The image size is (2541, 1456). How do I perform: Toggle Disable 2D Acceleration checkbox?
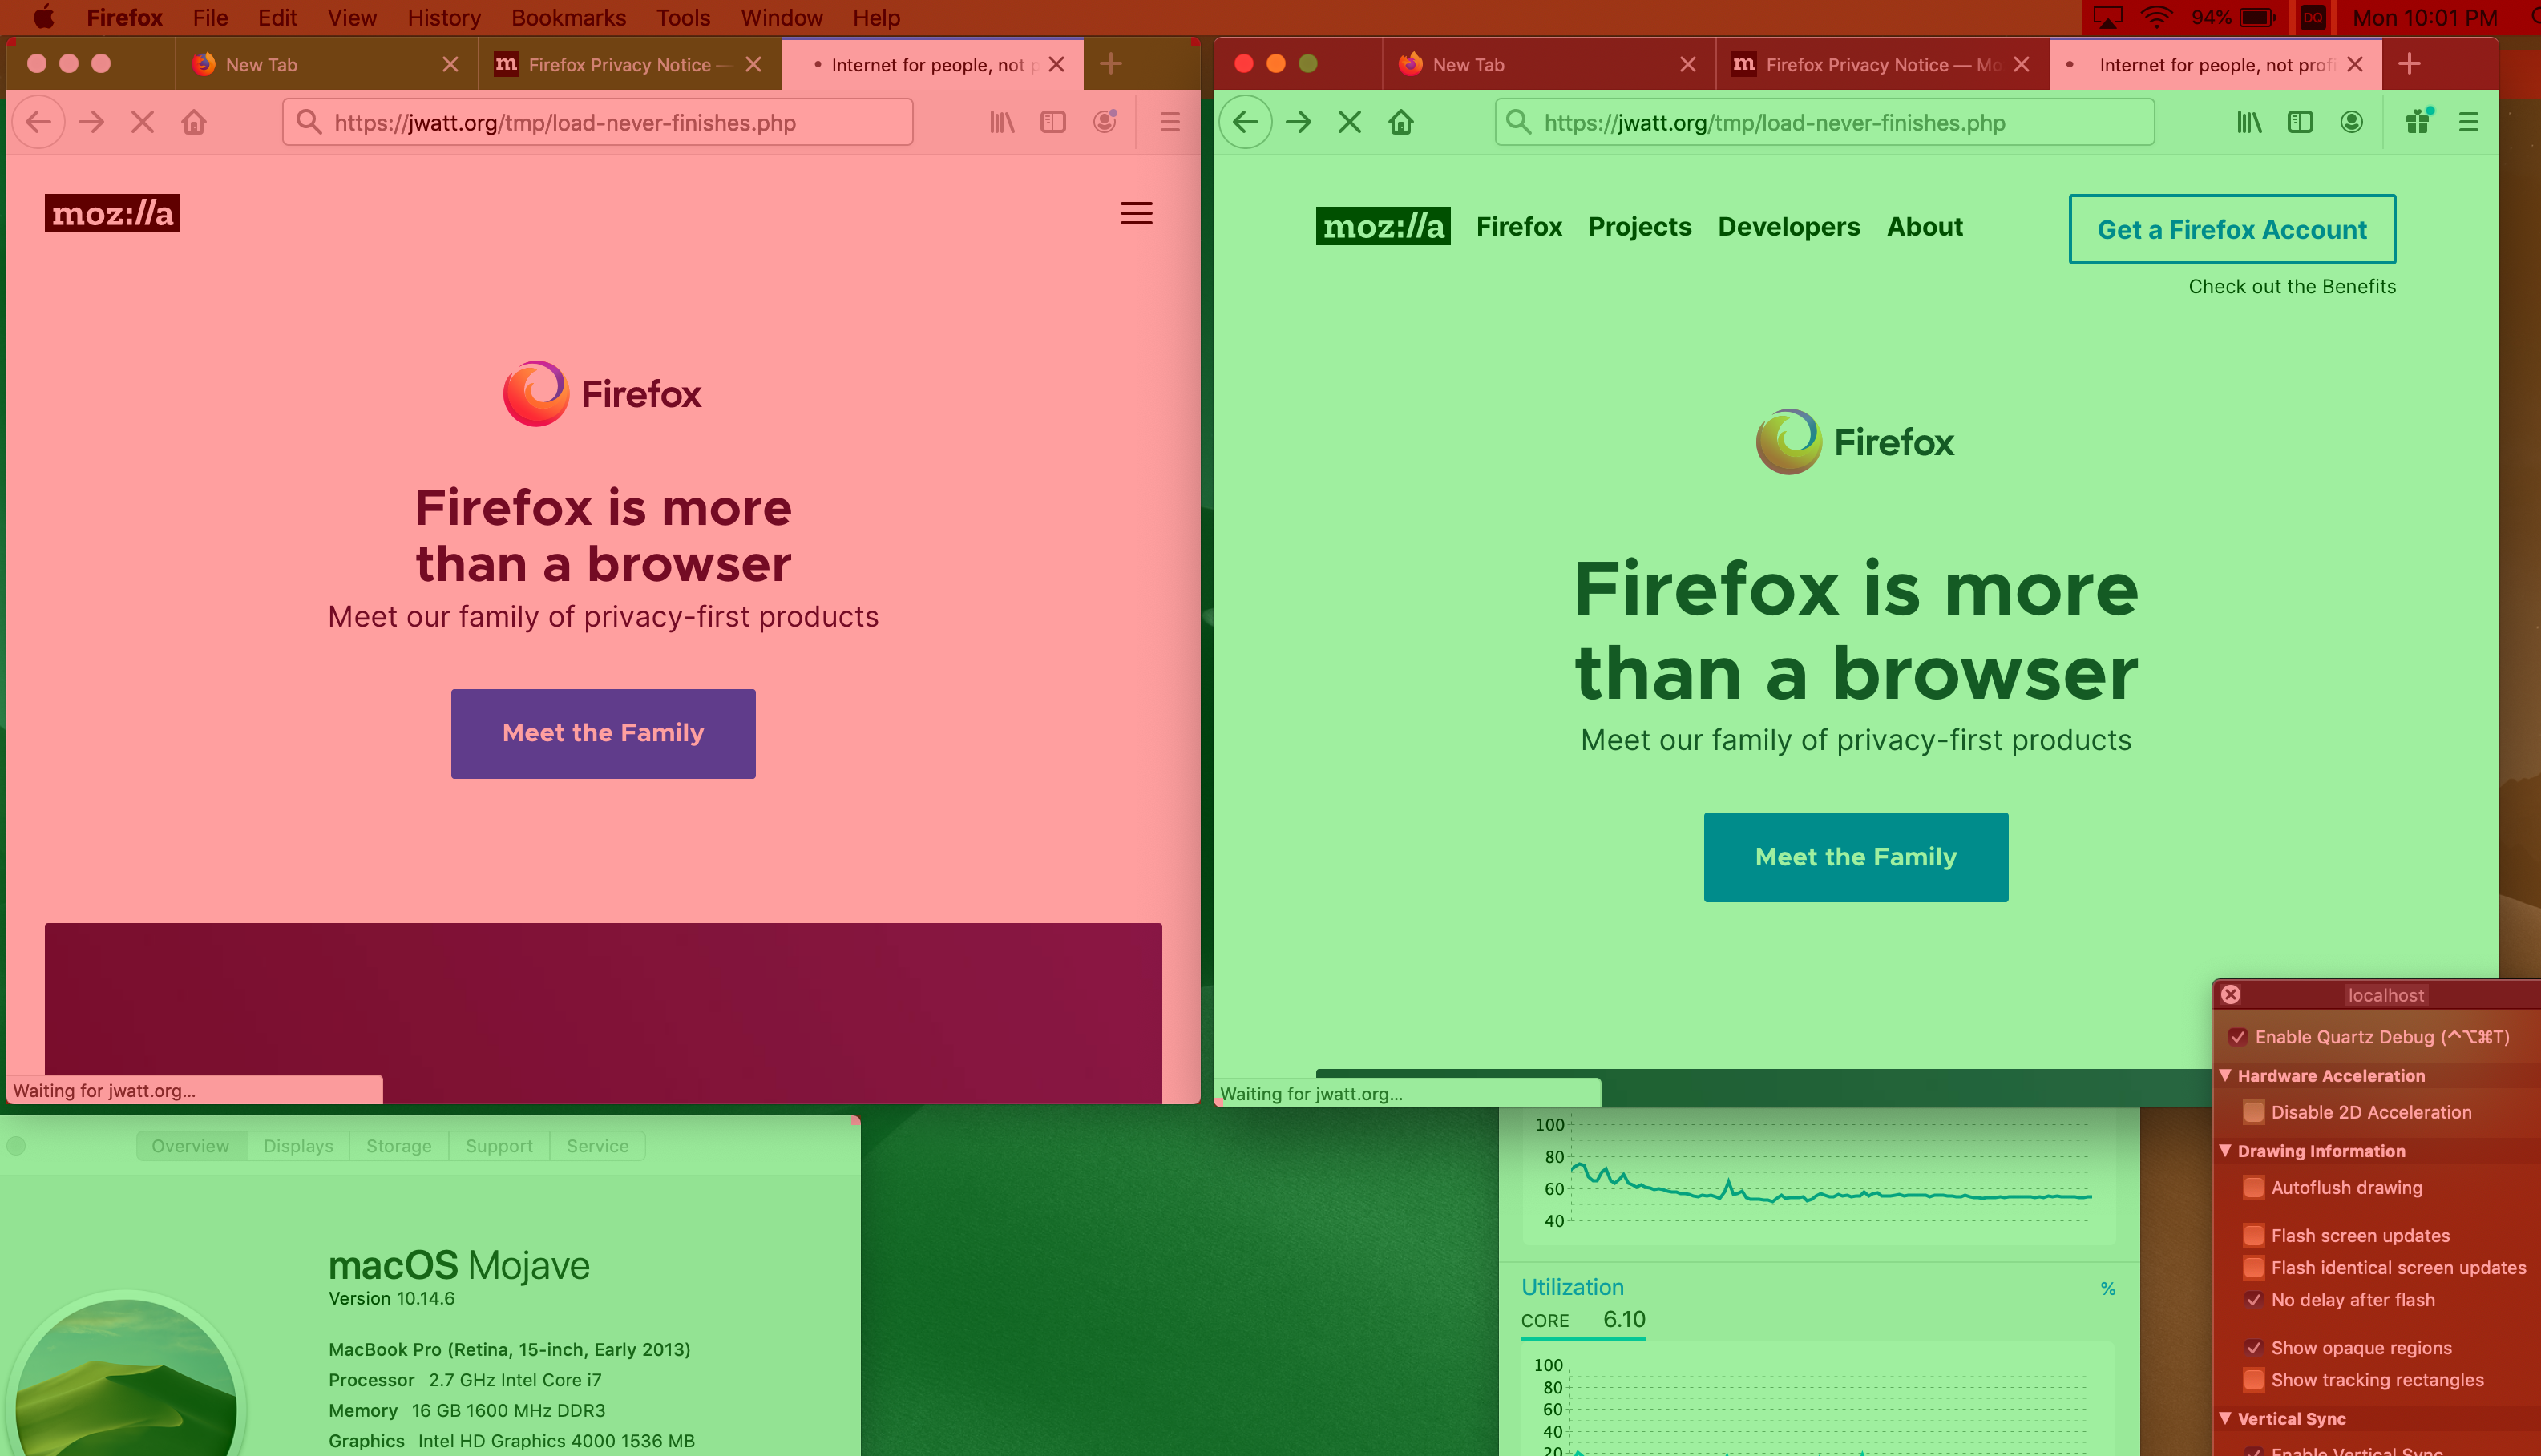(2254, 1112)
